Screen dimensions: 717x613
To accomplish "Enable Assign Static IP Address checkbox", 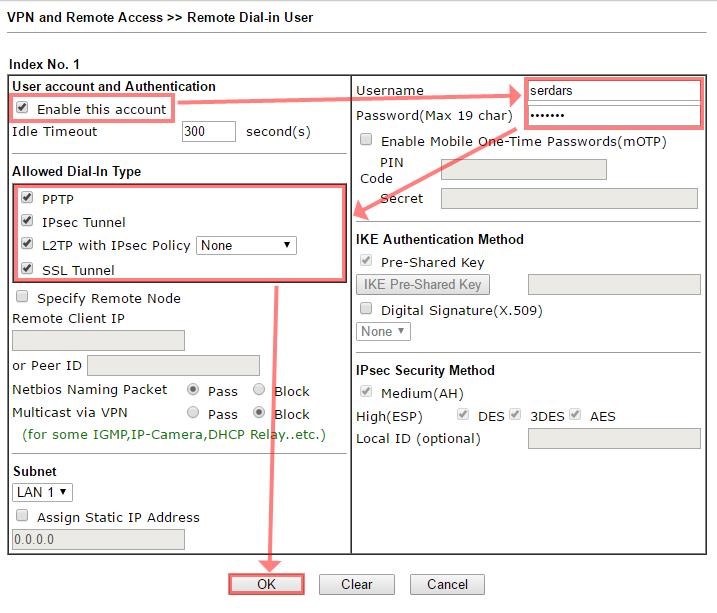I will click(21, 517).
